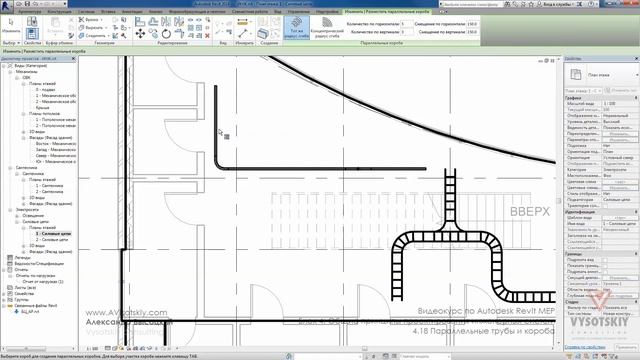Open the Properties help link
640x360 pixels.
[x=584, y=347]
